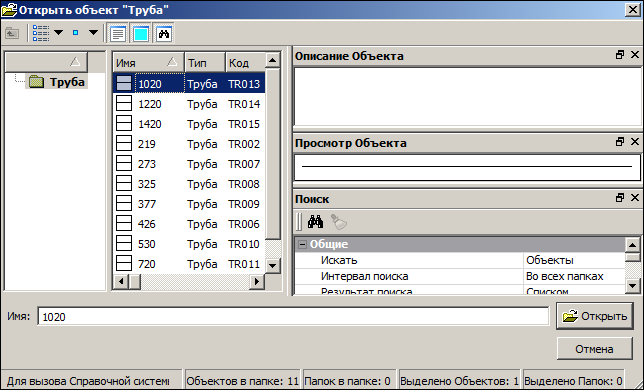Sort by the Имя column header
Image resolution: width=644 pixels, height=390 pixels.
(148, 62)
